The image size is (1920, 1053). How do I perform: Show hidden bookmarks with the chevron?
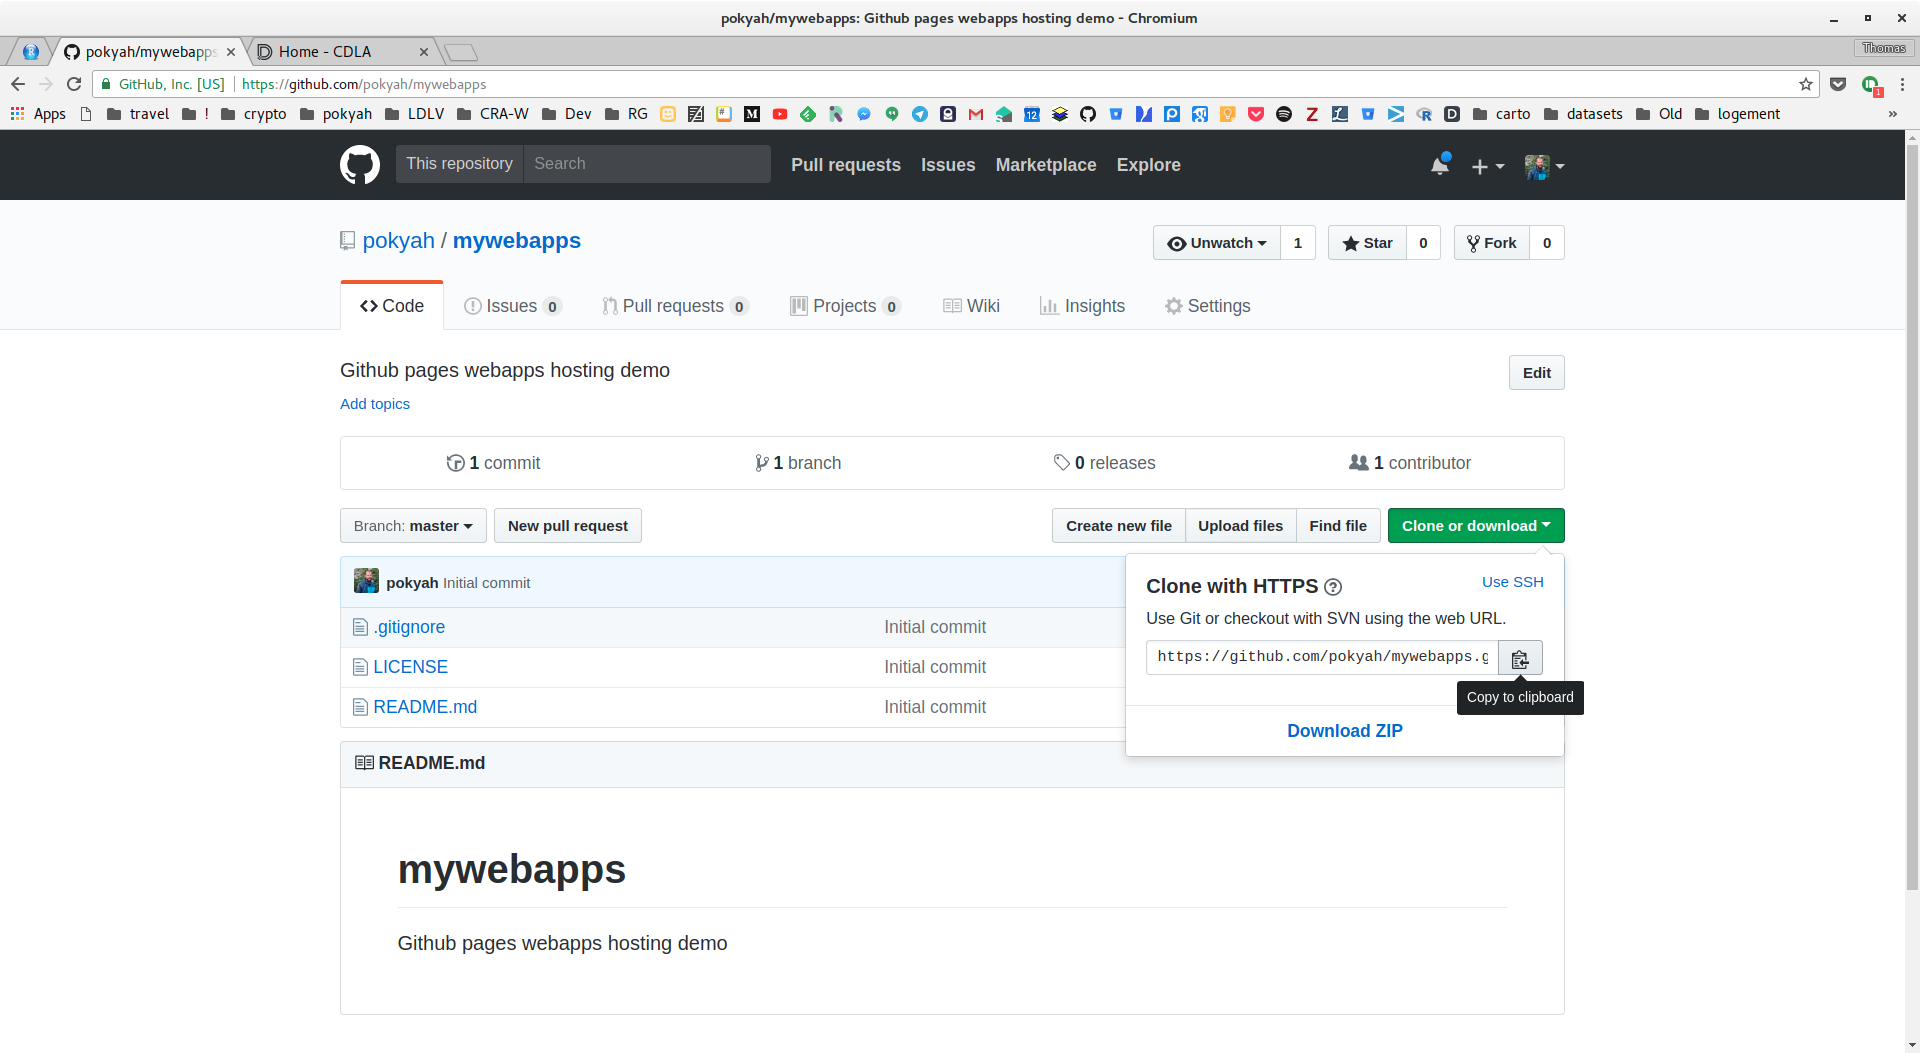pos(1892,114)
